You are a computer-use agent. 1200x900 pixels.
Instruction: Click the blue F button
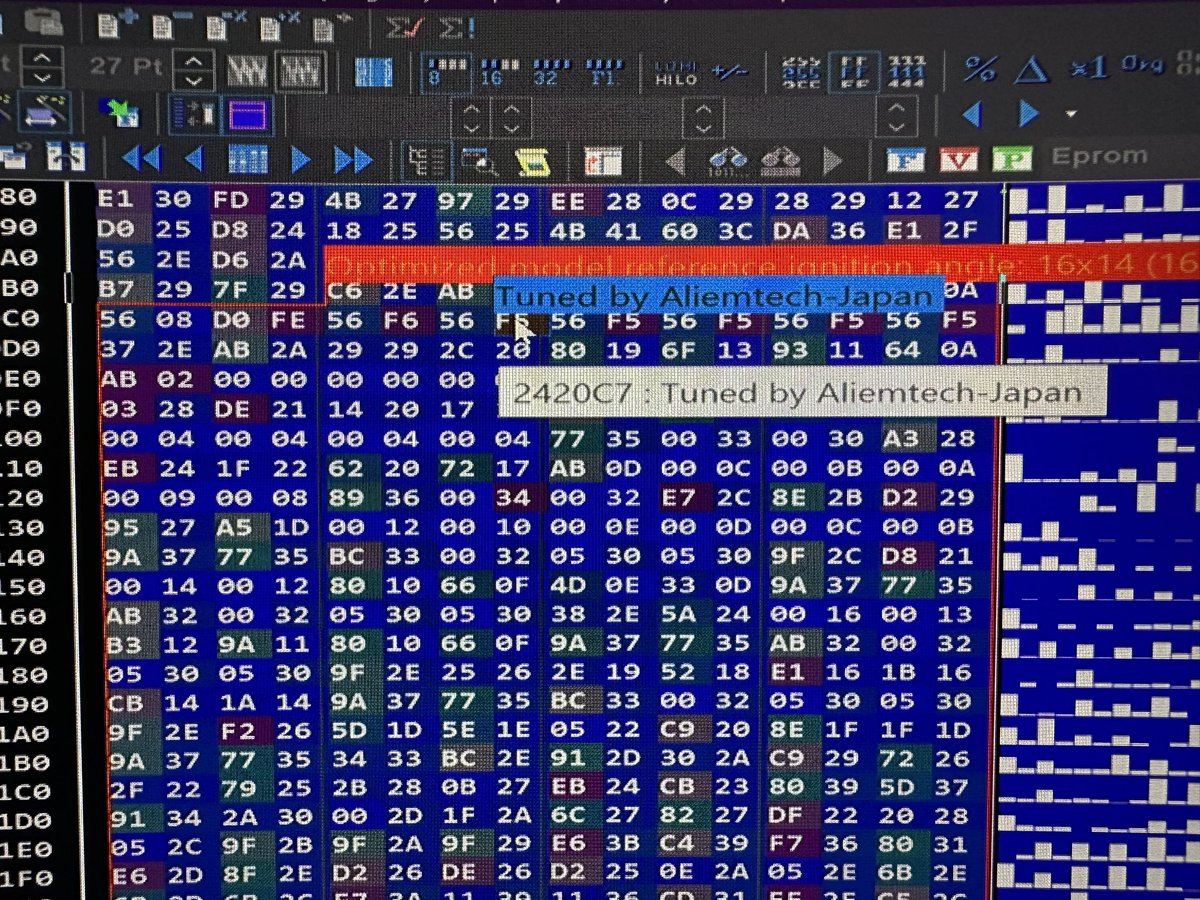point(904,159)
